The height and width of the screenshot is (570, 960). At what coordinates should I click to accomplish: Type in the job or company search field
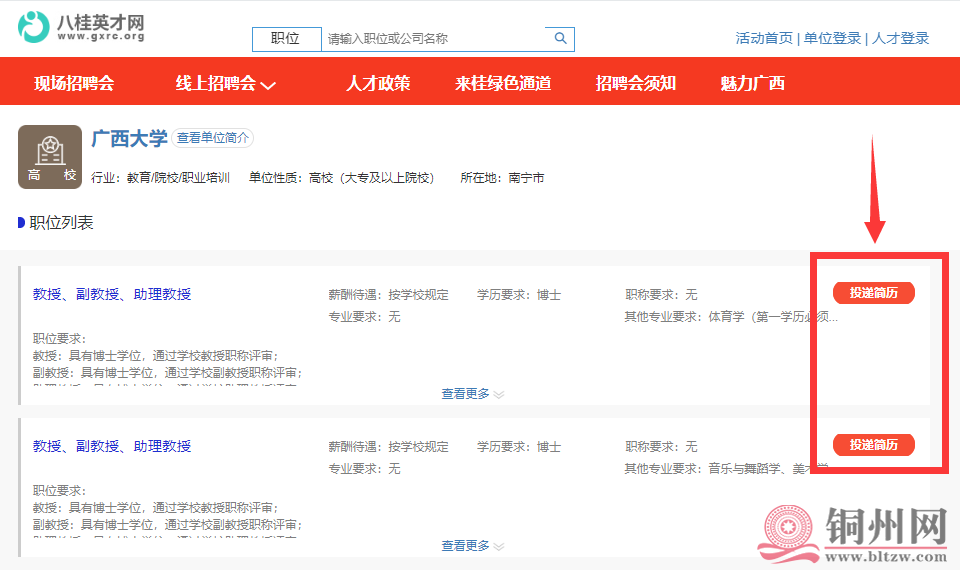point(435,39)
